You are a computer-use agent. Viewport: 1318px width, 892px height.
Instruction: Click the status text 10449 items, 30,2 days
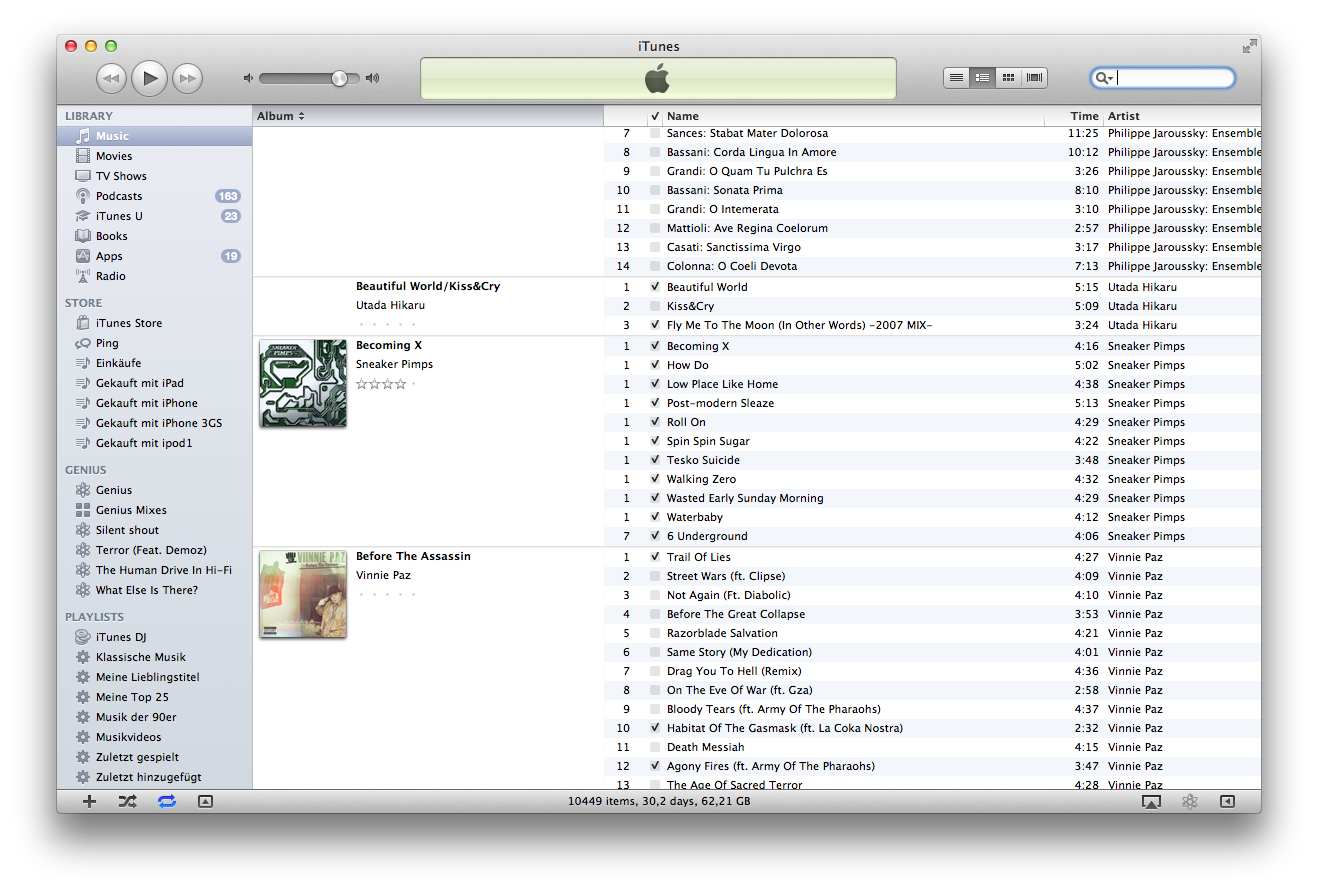point(659,801)
